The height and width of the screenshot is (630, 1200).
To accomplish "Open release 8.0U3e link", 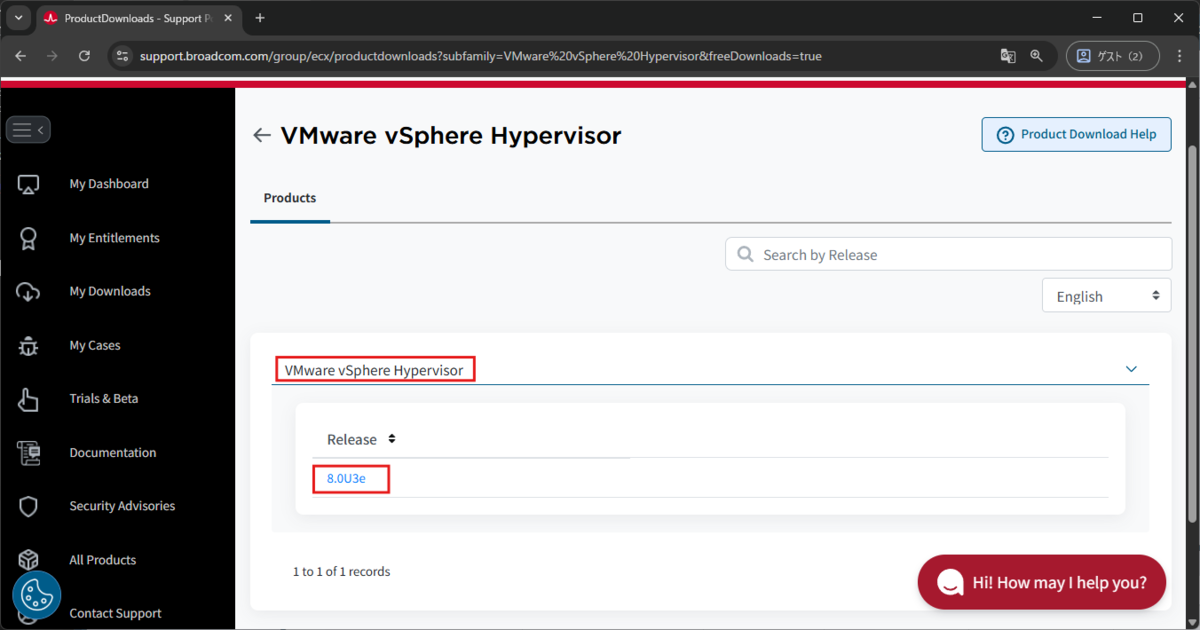I will pyautogui.click(x=346, y=479).
